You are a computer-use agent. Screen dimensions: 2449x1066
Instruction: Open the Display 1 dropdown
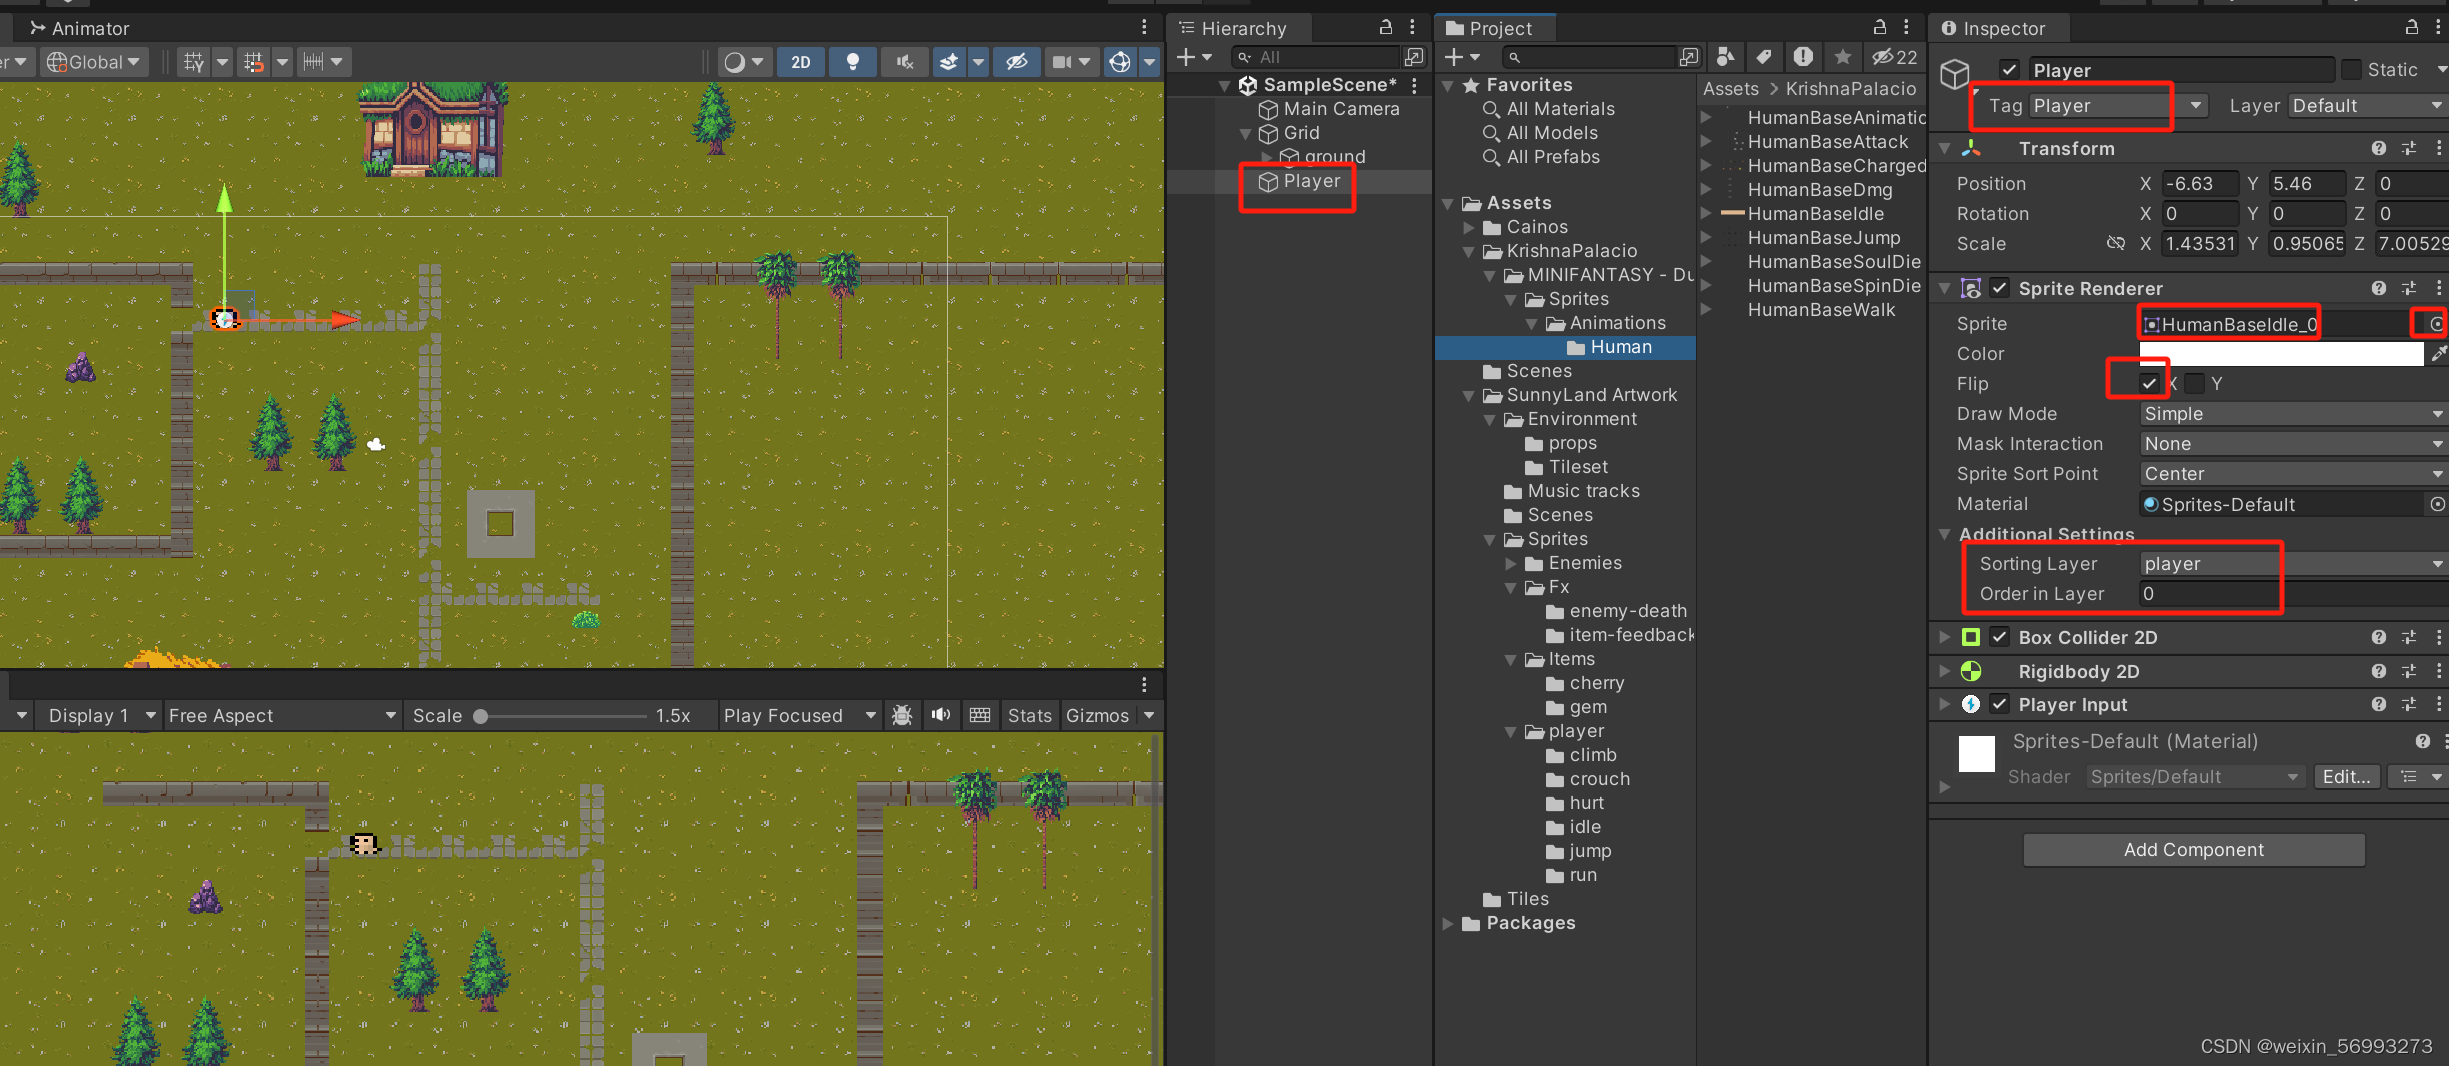point(102,716)
